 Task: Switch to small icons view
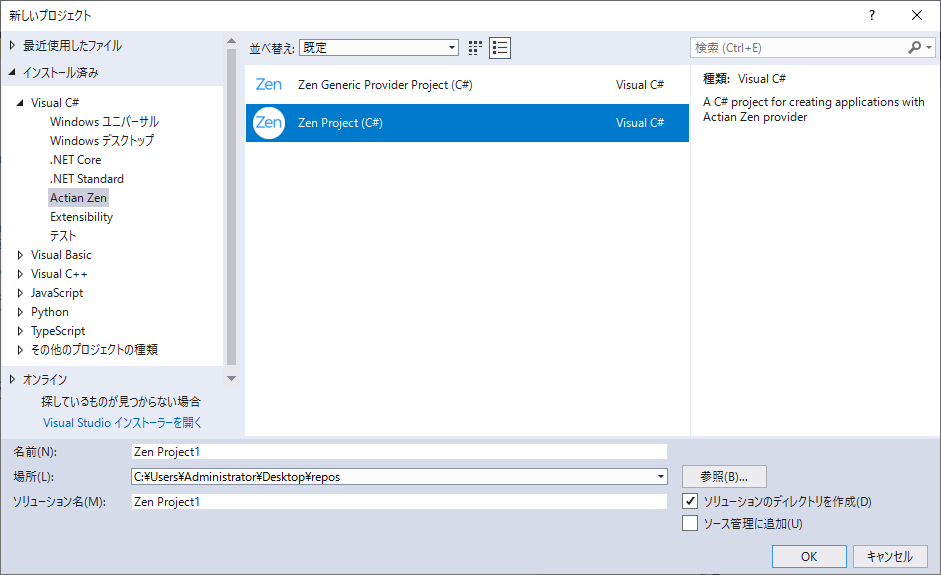pos(476,48)
